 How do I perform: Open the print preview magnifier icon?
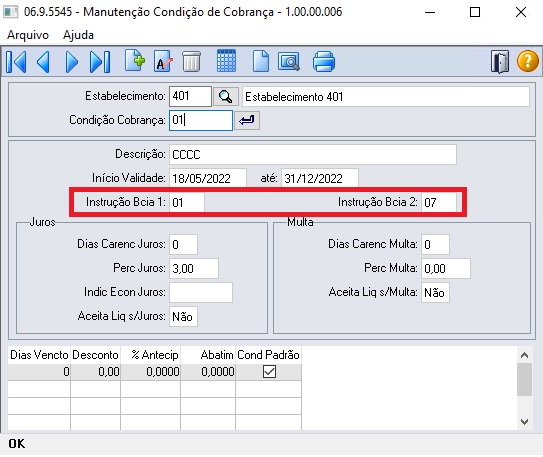click(x=288, y=61)
